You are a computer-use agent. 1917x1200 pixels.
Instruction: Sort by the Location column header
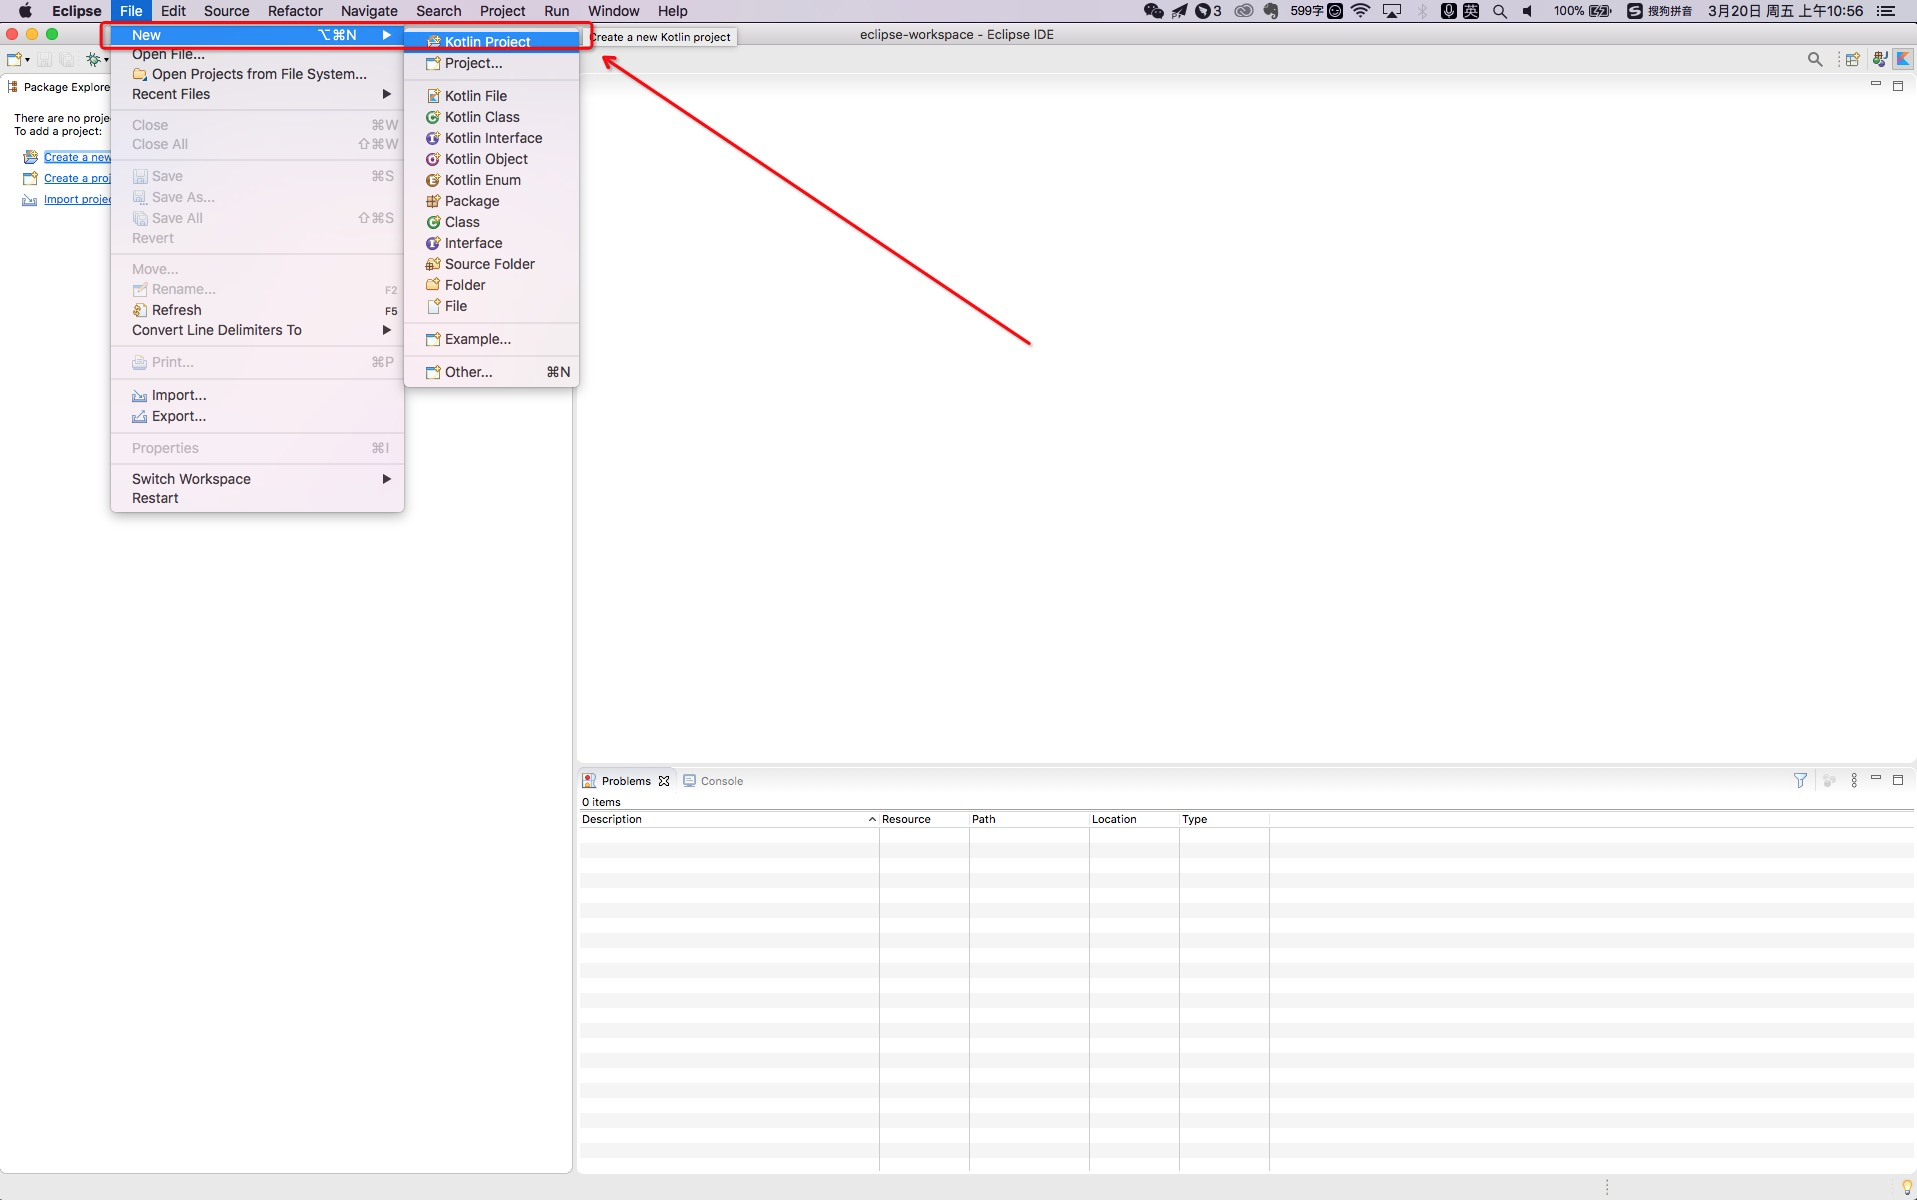pyautogui.click(x=1134, y=819)
